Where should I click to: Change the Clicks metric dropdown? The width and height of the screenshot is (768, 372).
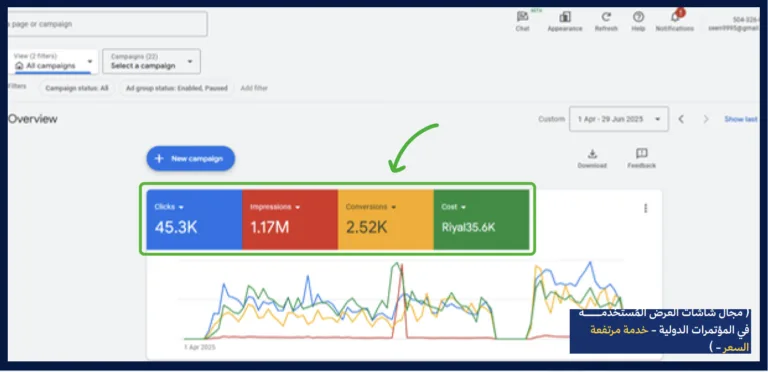[169, 207]
